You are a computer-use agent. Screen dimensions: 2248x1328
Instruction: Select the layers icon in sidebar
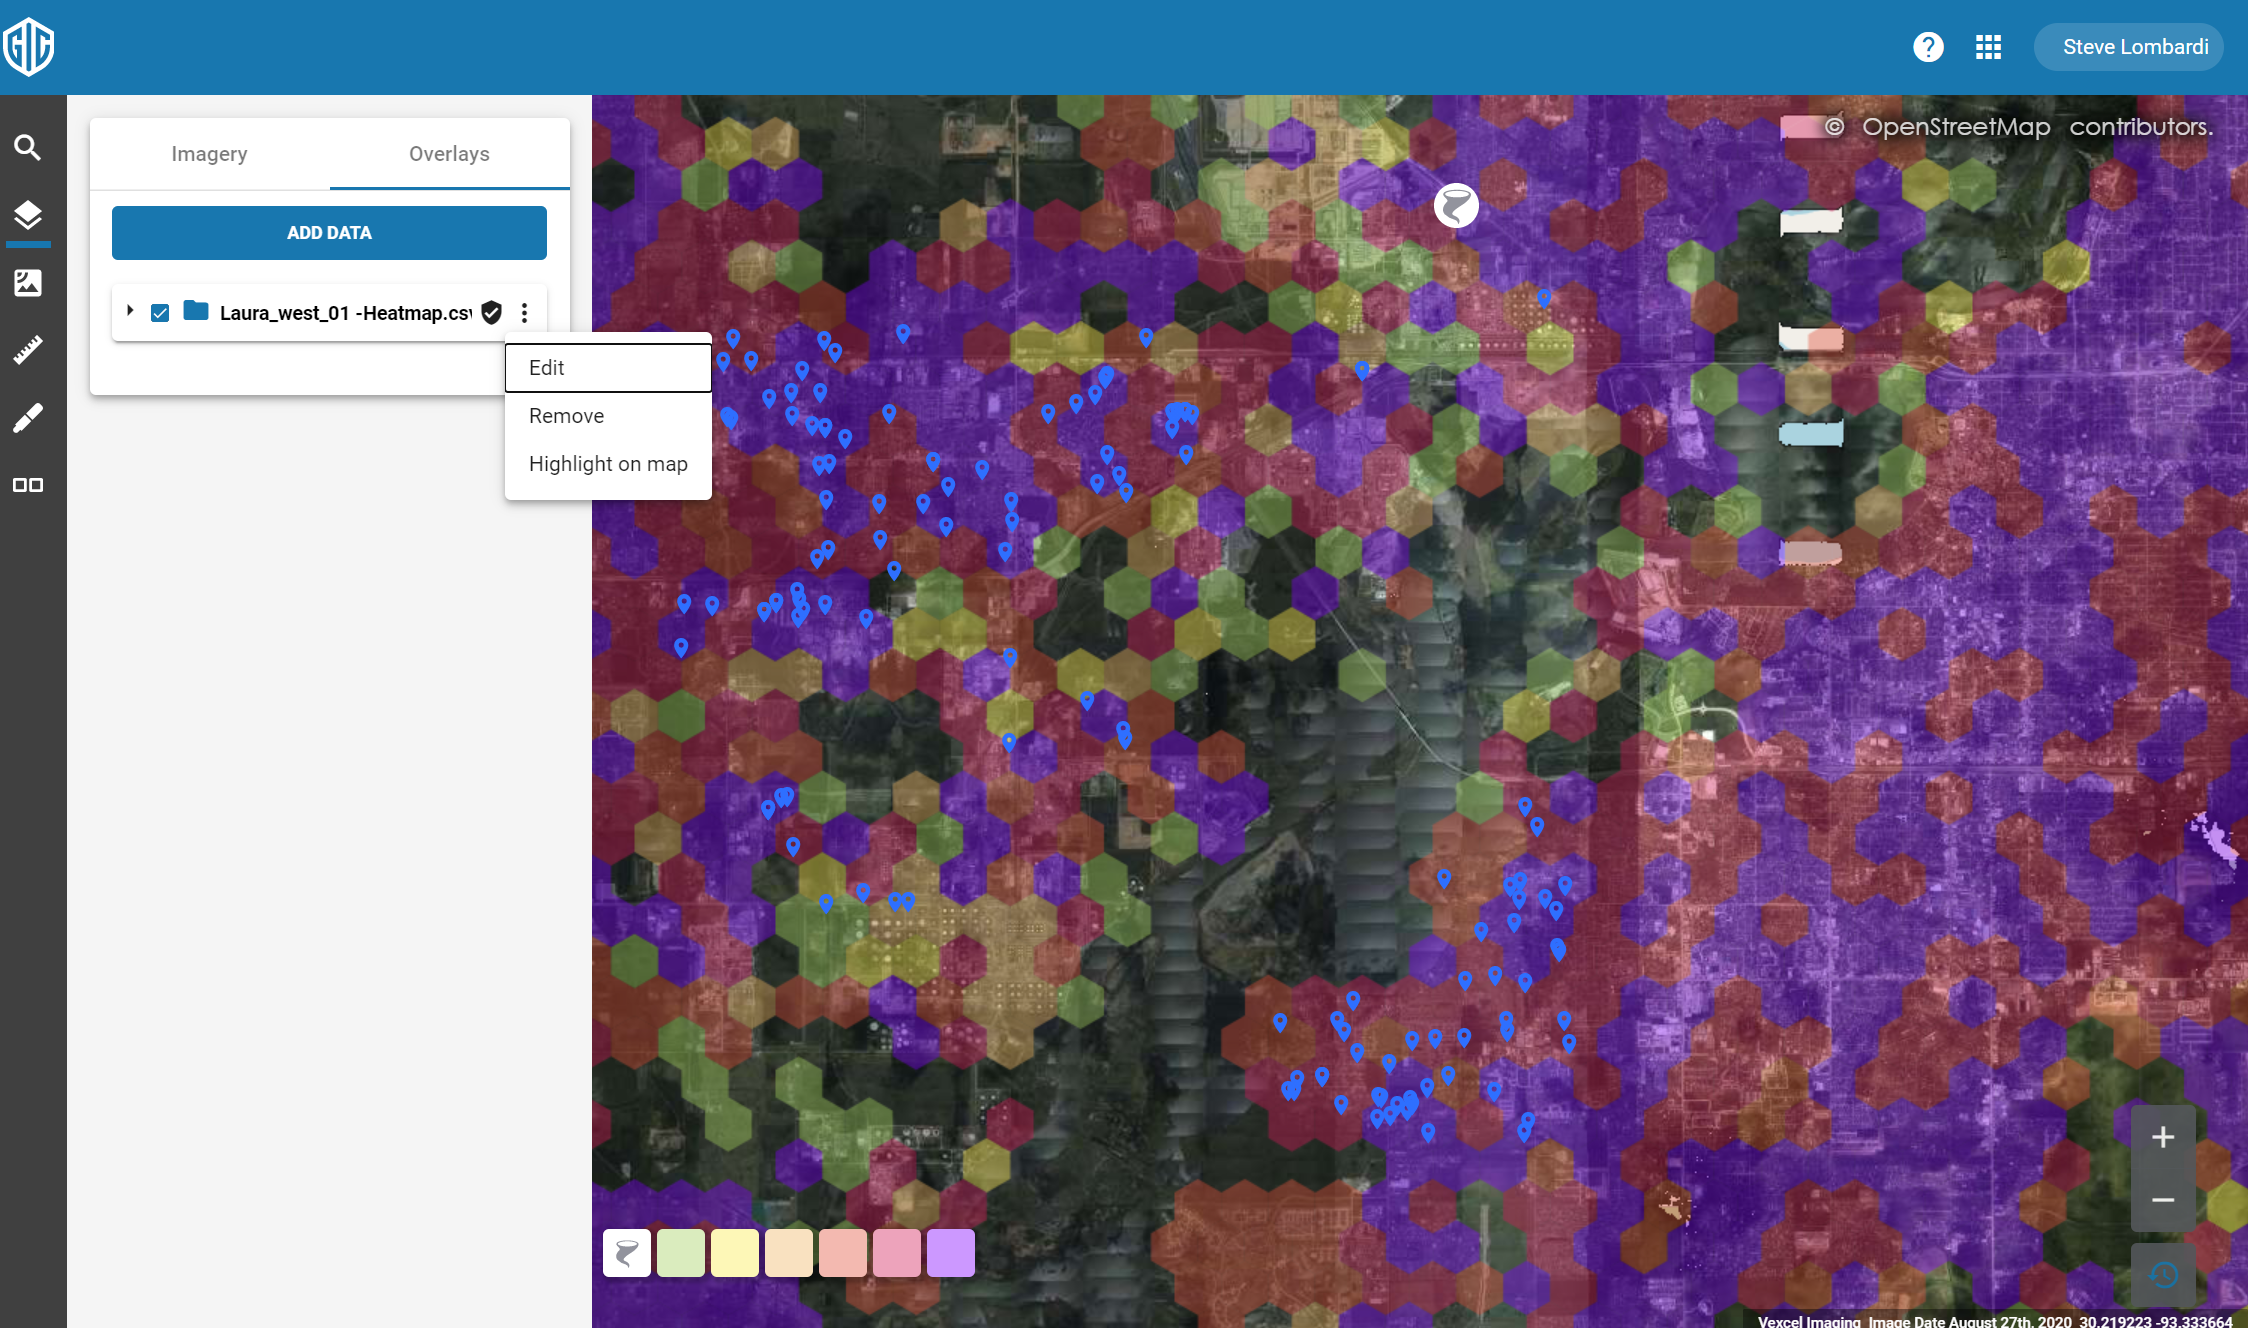pyautogui.click(x=28, y=215)
